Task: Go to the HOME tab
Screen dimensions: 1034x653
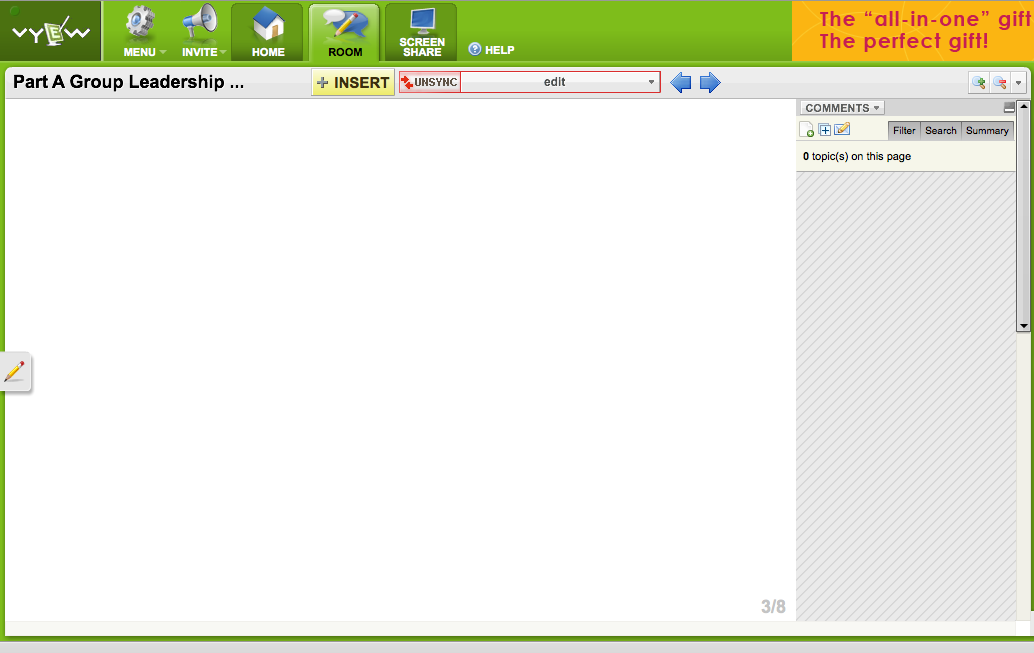Action: [x=267, y=31]
